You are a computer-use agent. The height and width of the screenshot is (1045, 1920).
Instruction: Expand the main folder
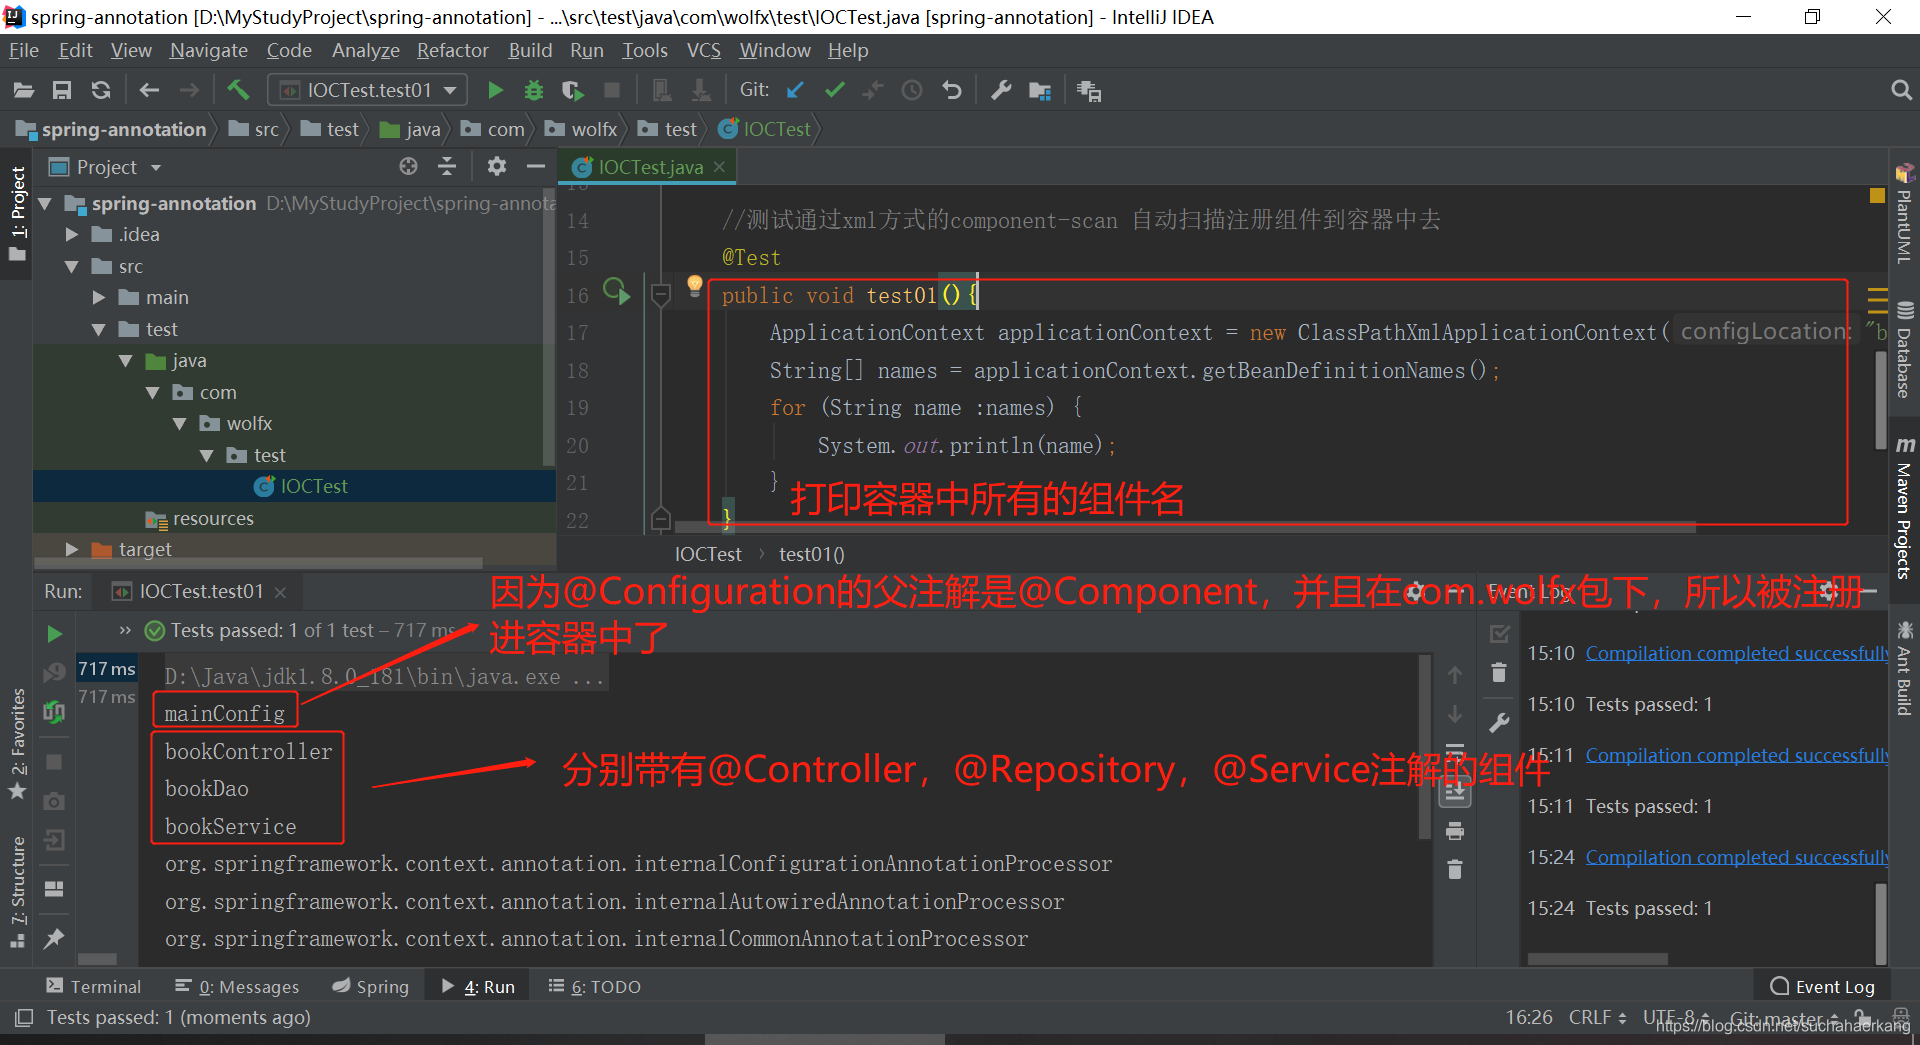point(99,298)
